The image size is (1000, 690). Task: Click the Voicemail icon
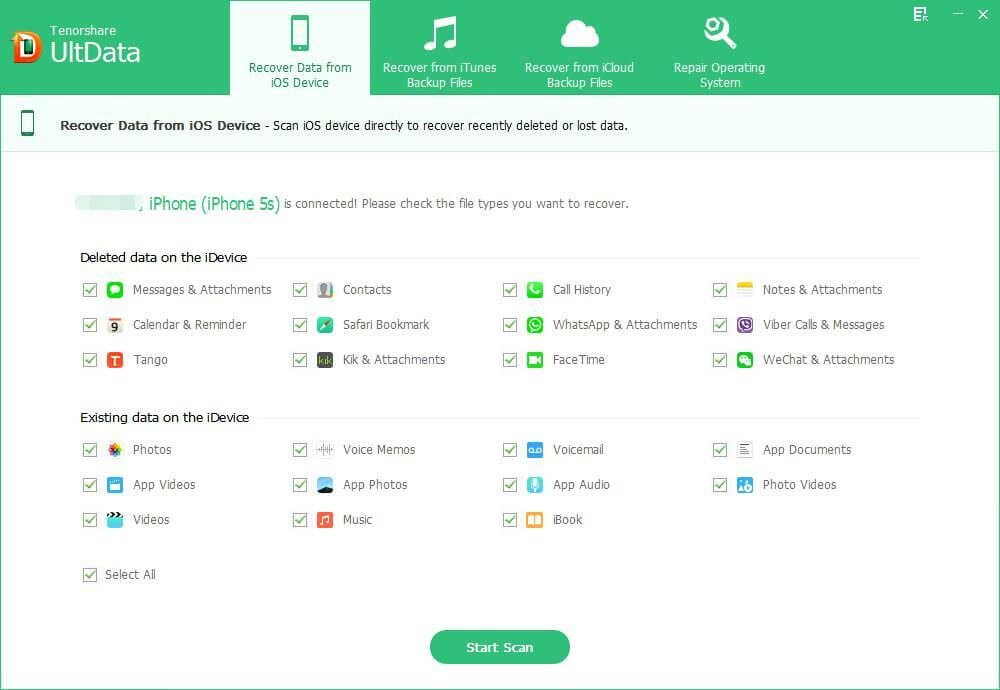point(535,450)
